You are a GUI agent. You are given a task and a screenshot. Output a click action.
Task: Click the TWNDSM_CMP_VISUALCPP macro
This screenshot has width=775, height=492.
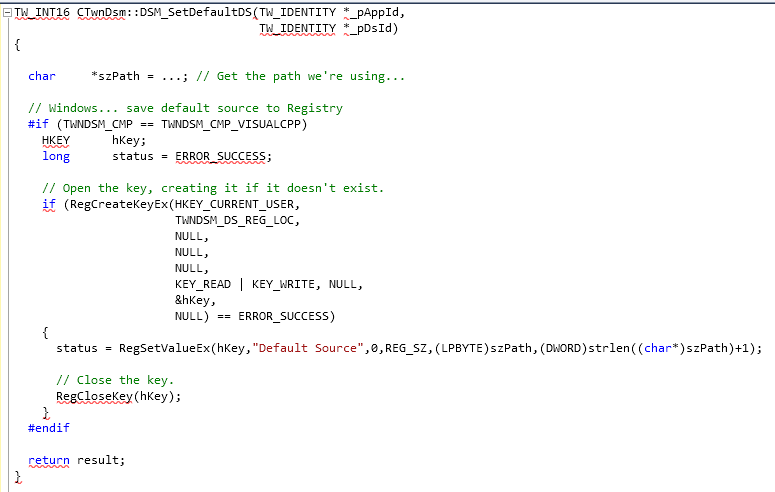coord(231,124)
